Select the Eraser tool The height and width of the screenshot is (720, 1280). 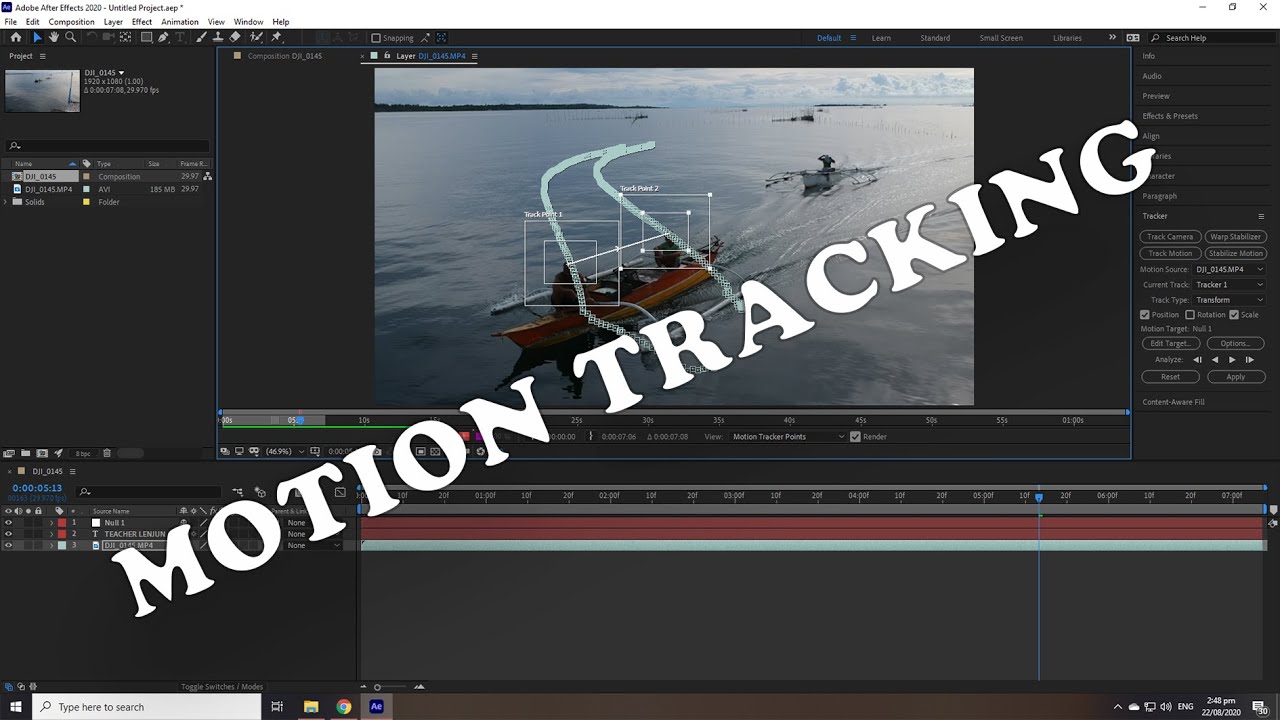[234, 37]
